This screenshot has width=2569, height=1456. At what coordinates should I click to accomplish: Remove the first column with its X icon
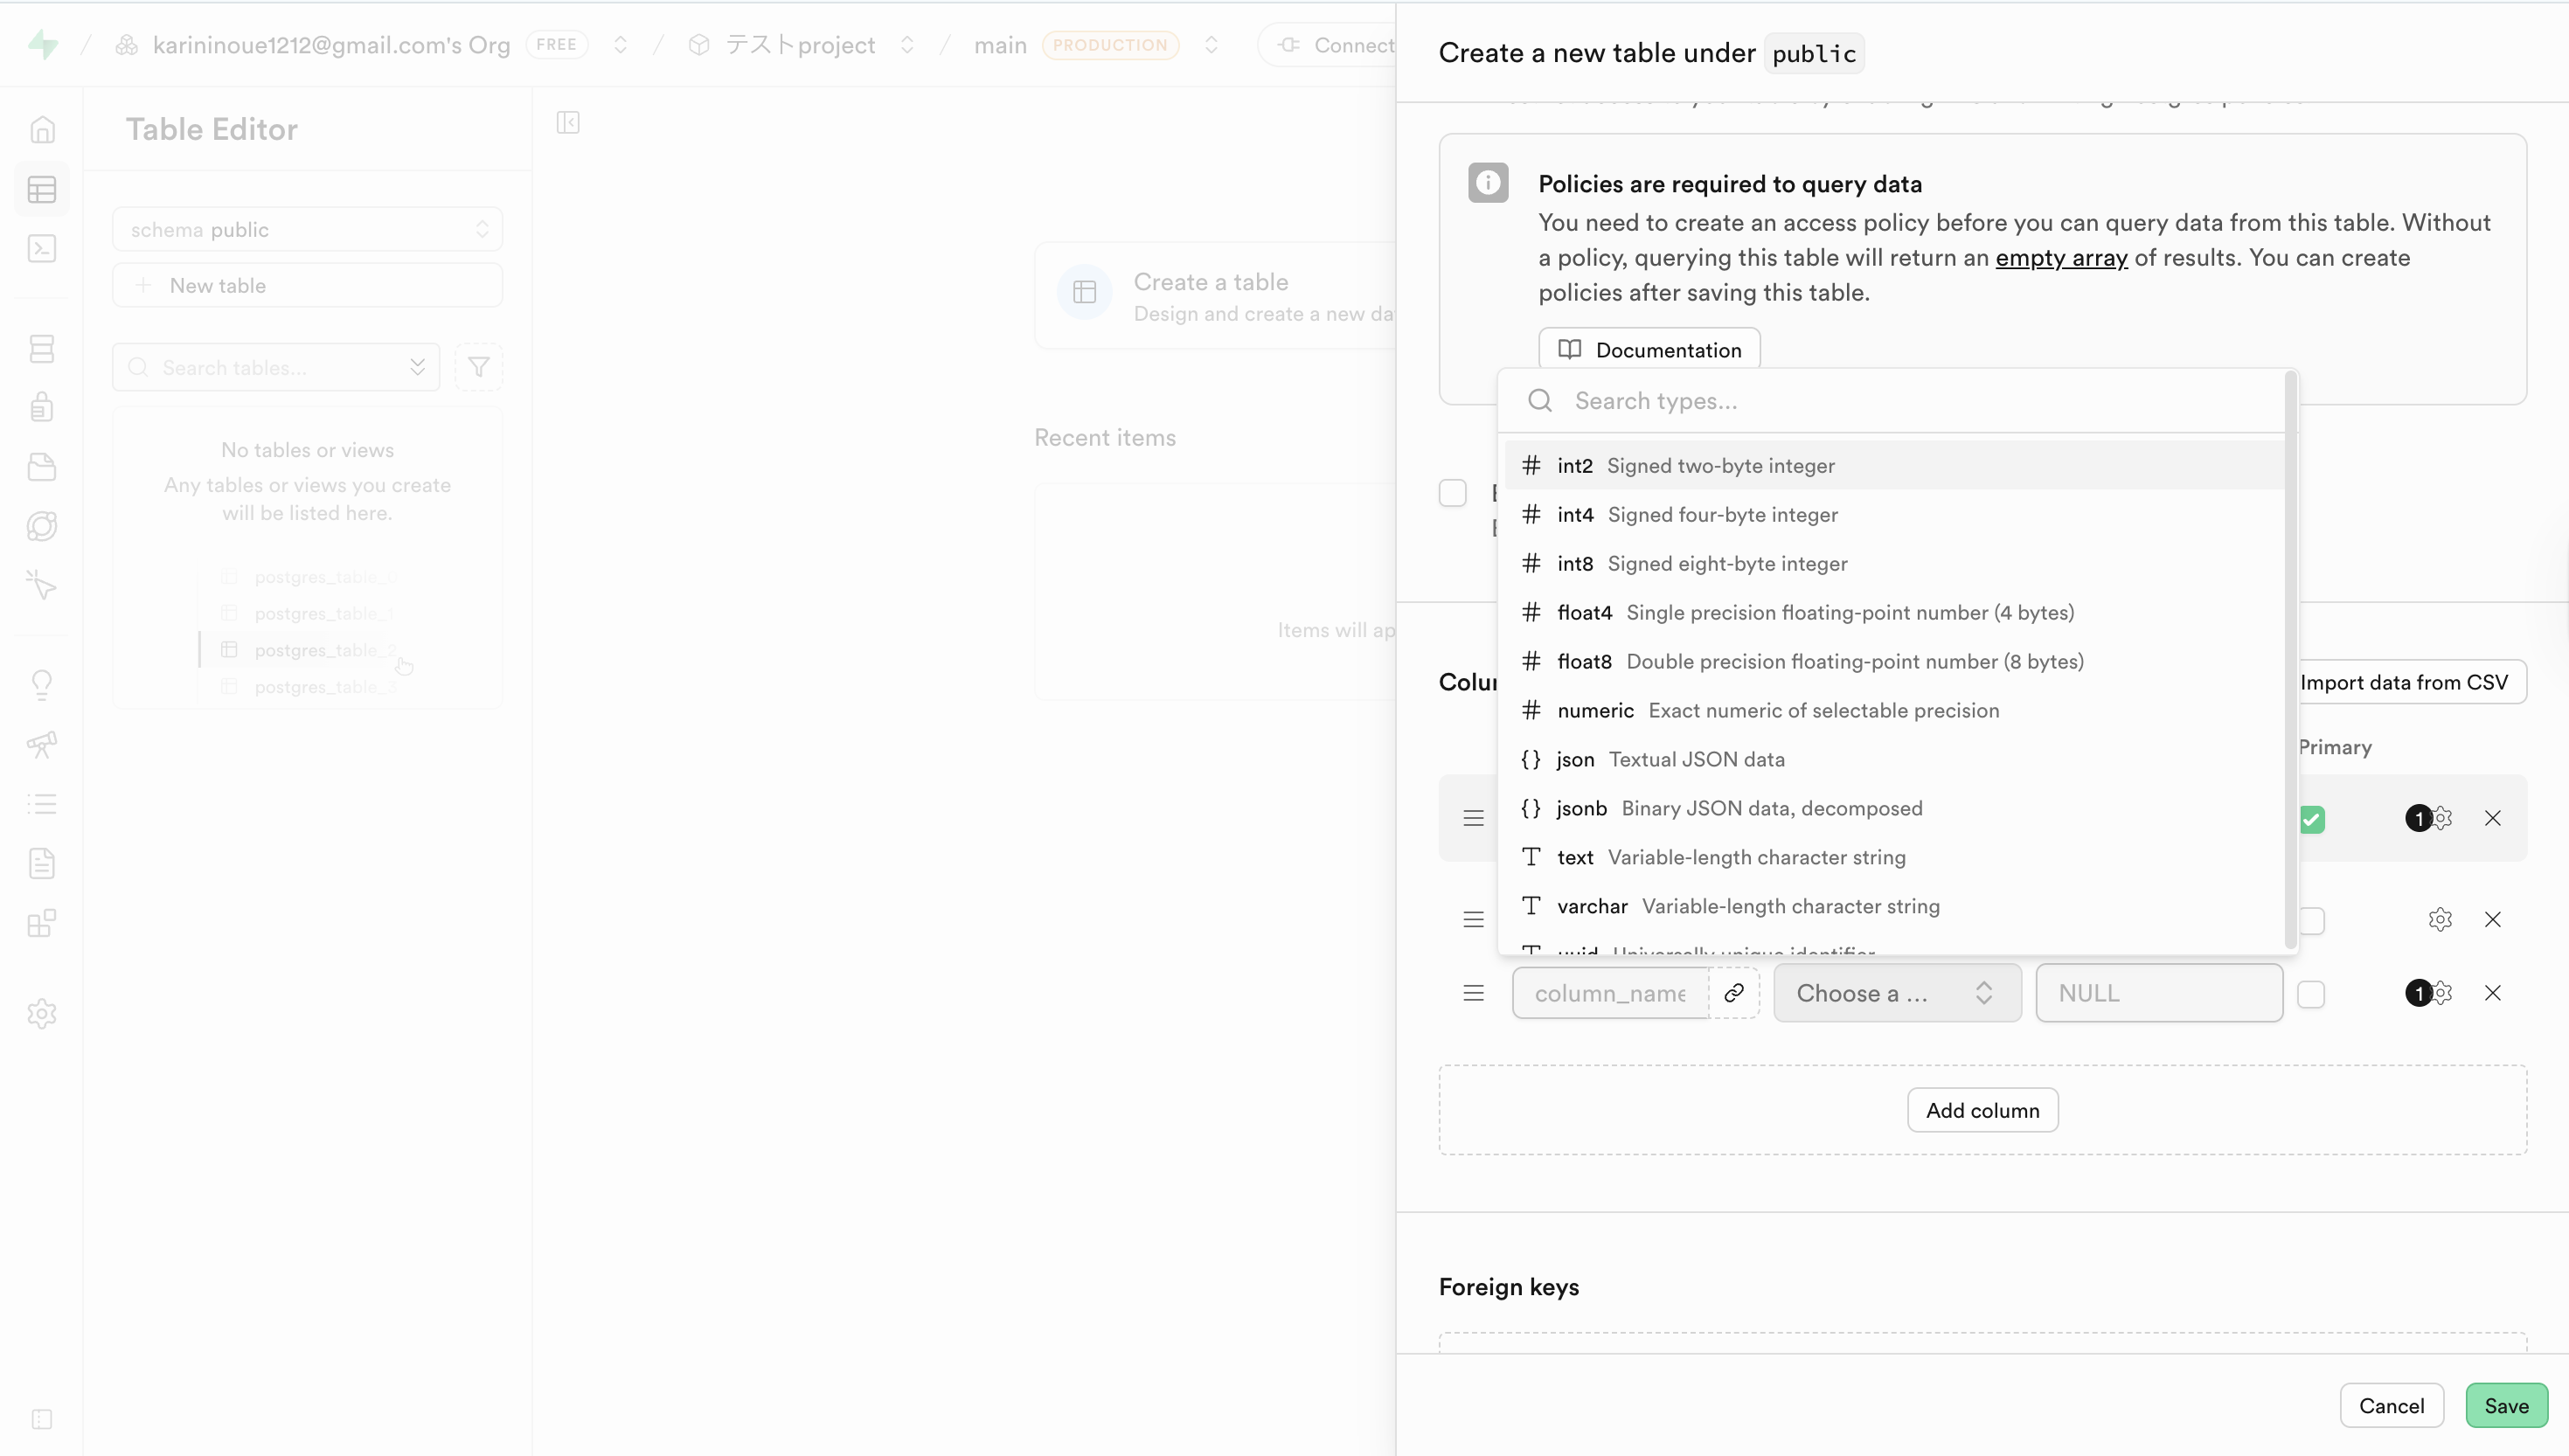2493,818
